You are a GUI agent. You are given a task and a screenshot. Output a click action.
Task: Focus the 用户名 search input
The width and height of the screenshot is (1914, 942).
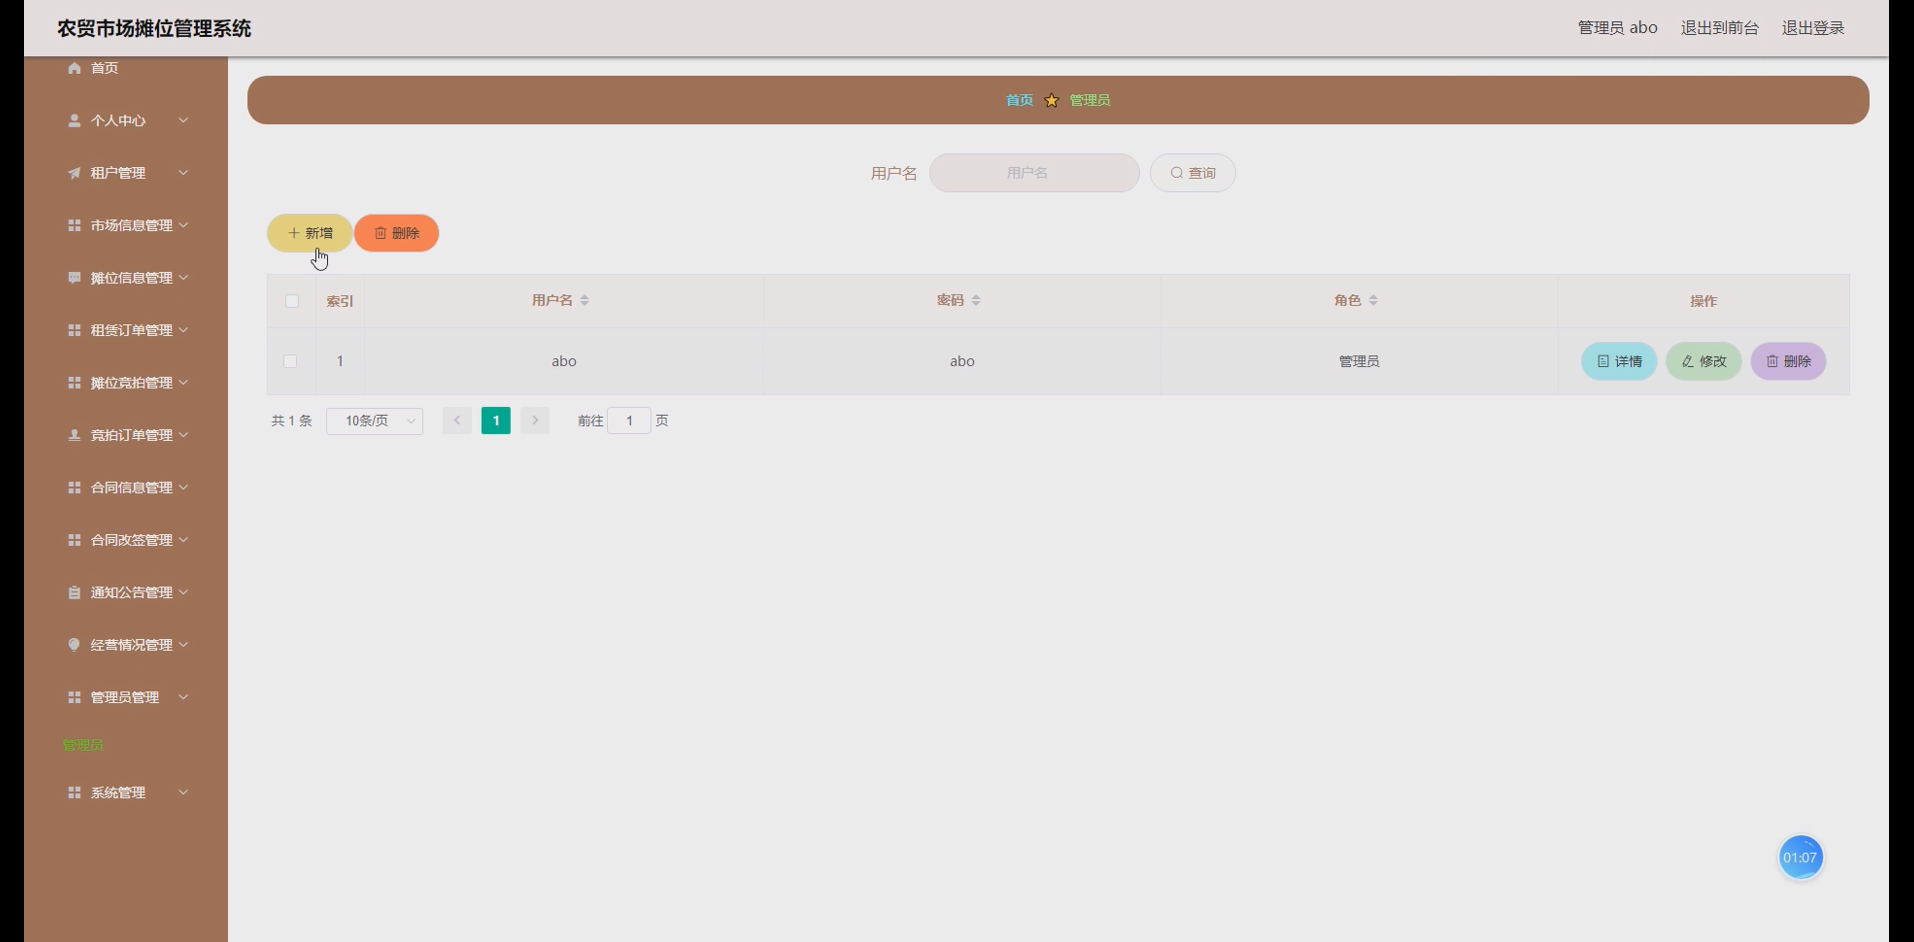pyautogui.click(x=1034, y=173)
